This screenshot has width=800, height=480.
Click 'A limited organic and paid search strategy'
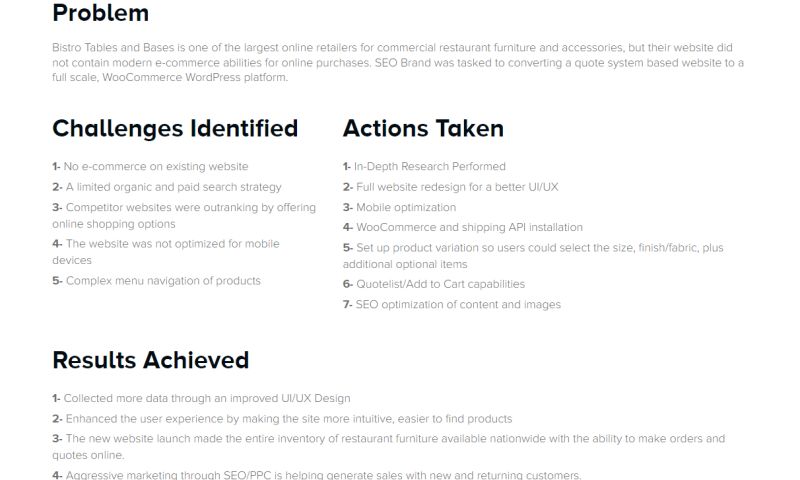(167, 187)
